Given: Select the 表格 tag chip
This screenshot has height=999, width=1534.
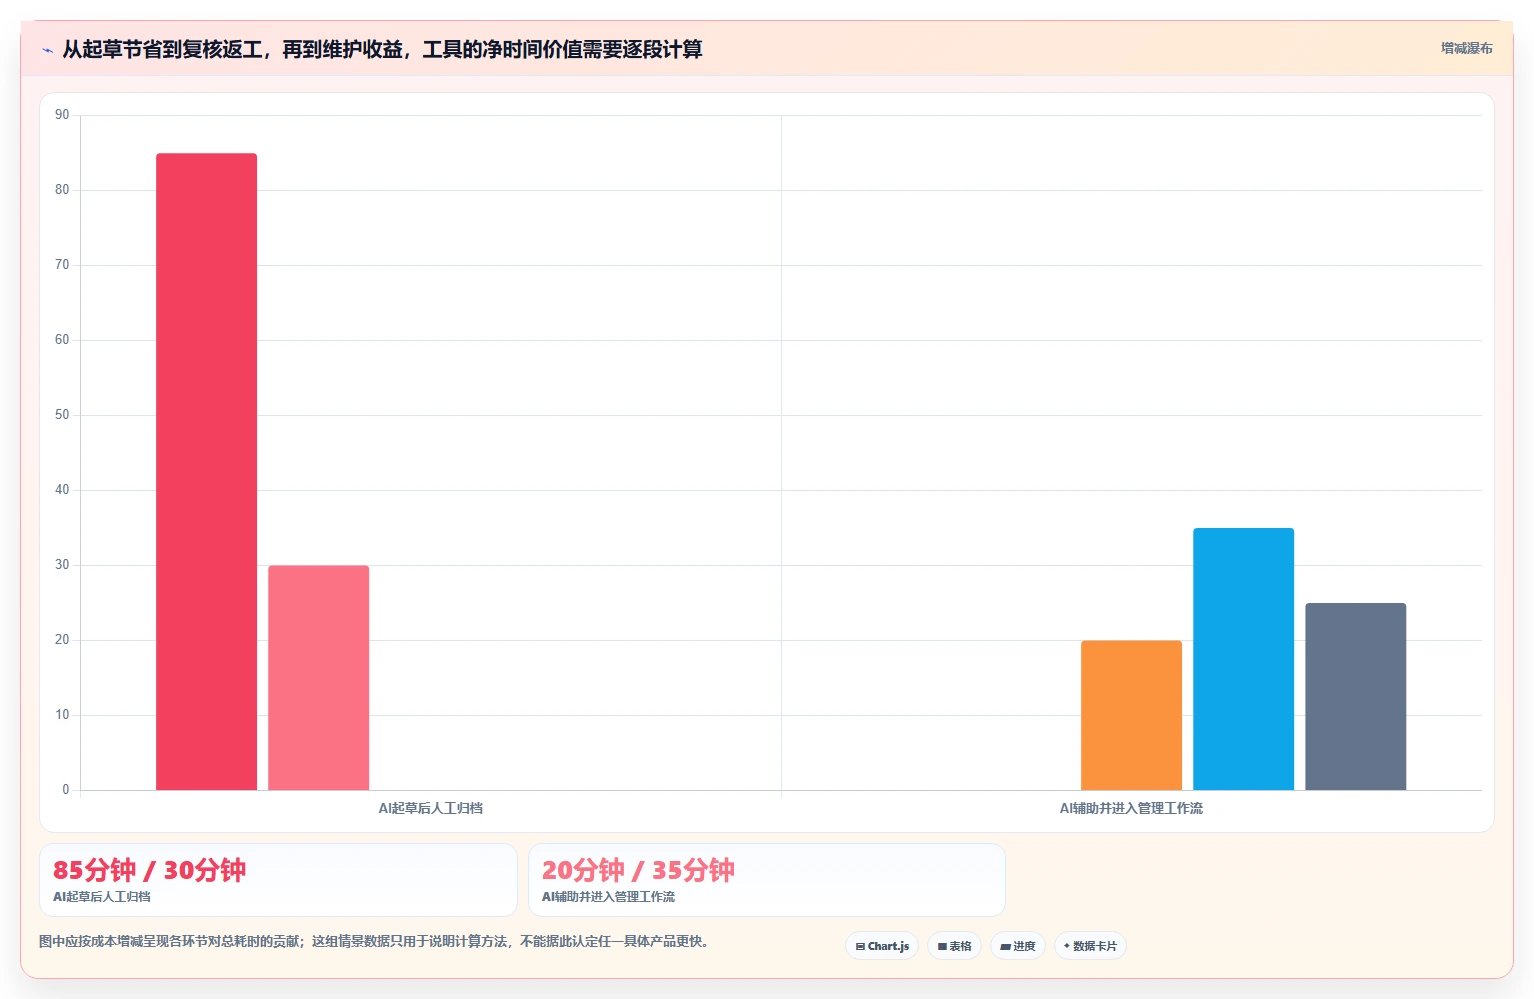Looking at the screenshot, I should pos(954,946).
